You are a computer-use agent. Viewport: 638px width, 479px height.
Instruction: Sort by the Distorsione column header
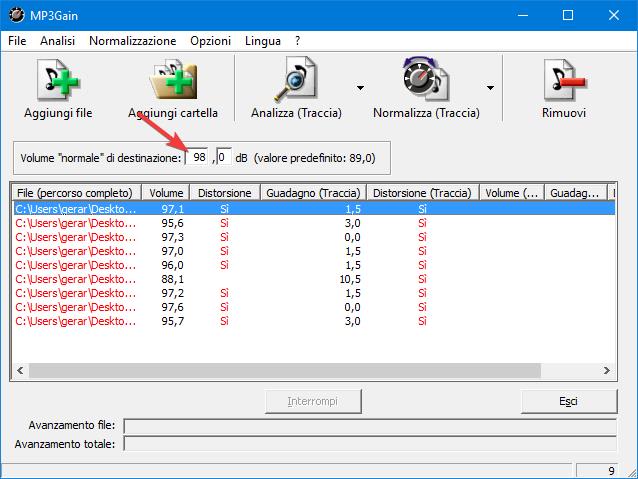point(225,192)
